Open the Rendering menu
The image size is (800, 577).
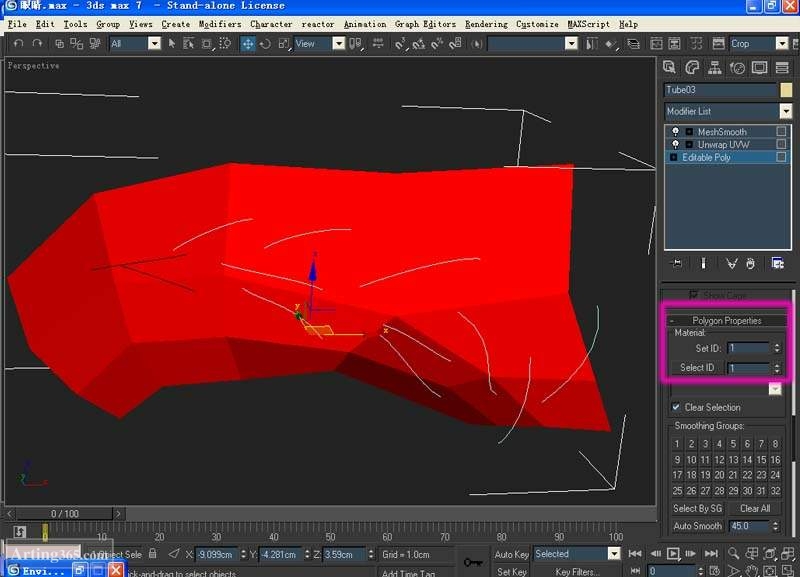click(486, 24)
